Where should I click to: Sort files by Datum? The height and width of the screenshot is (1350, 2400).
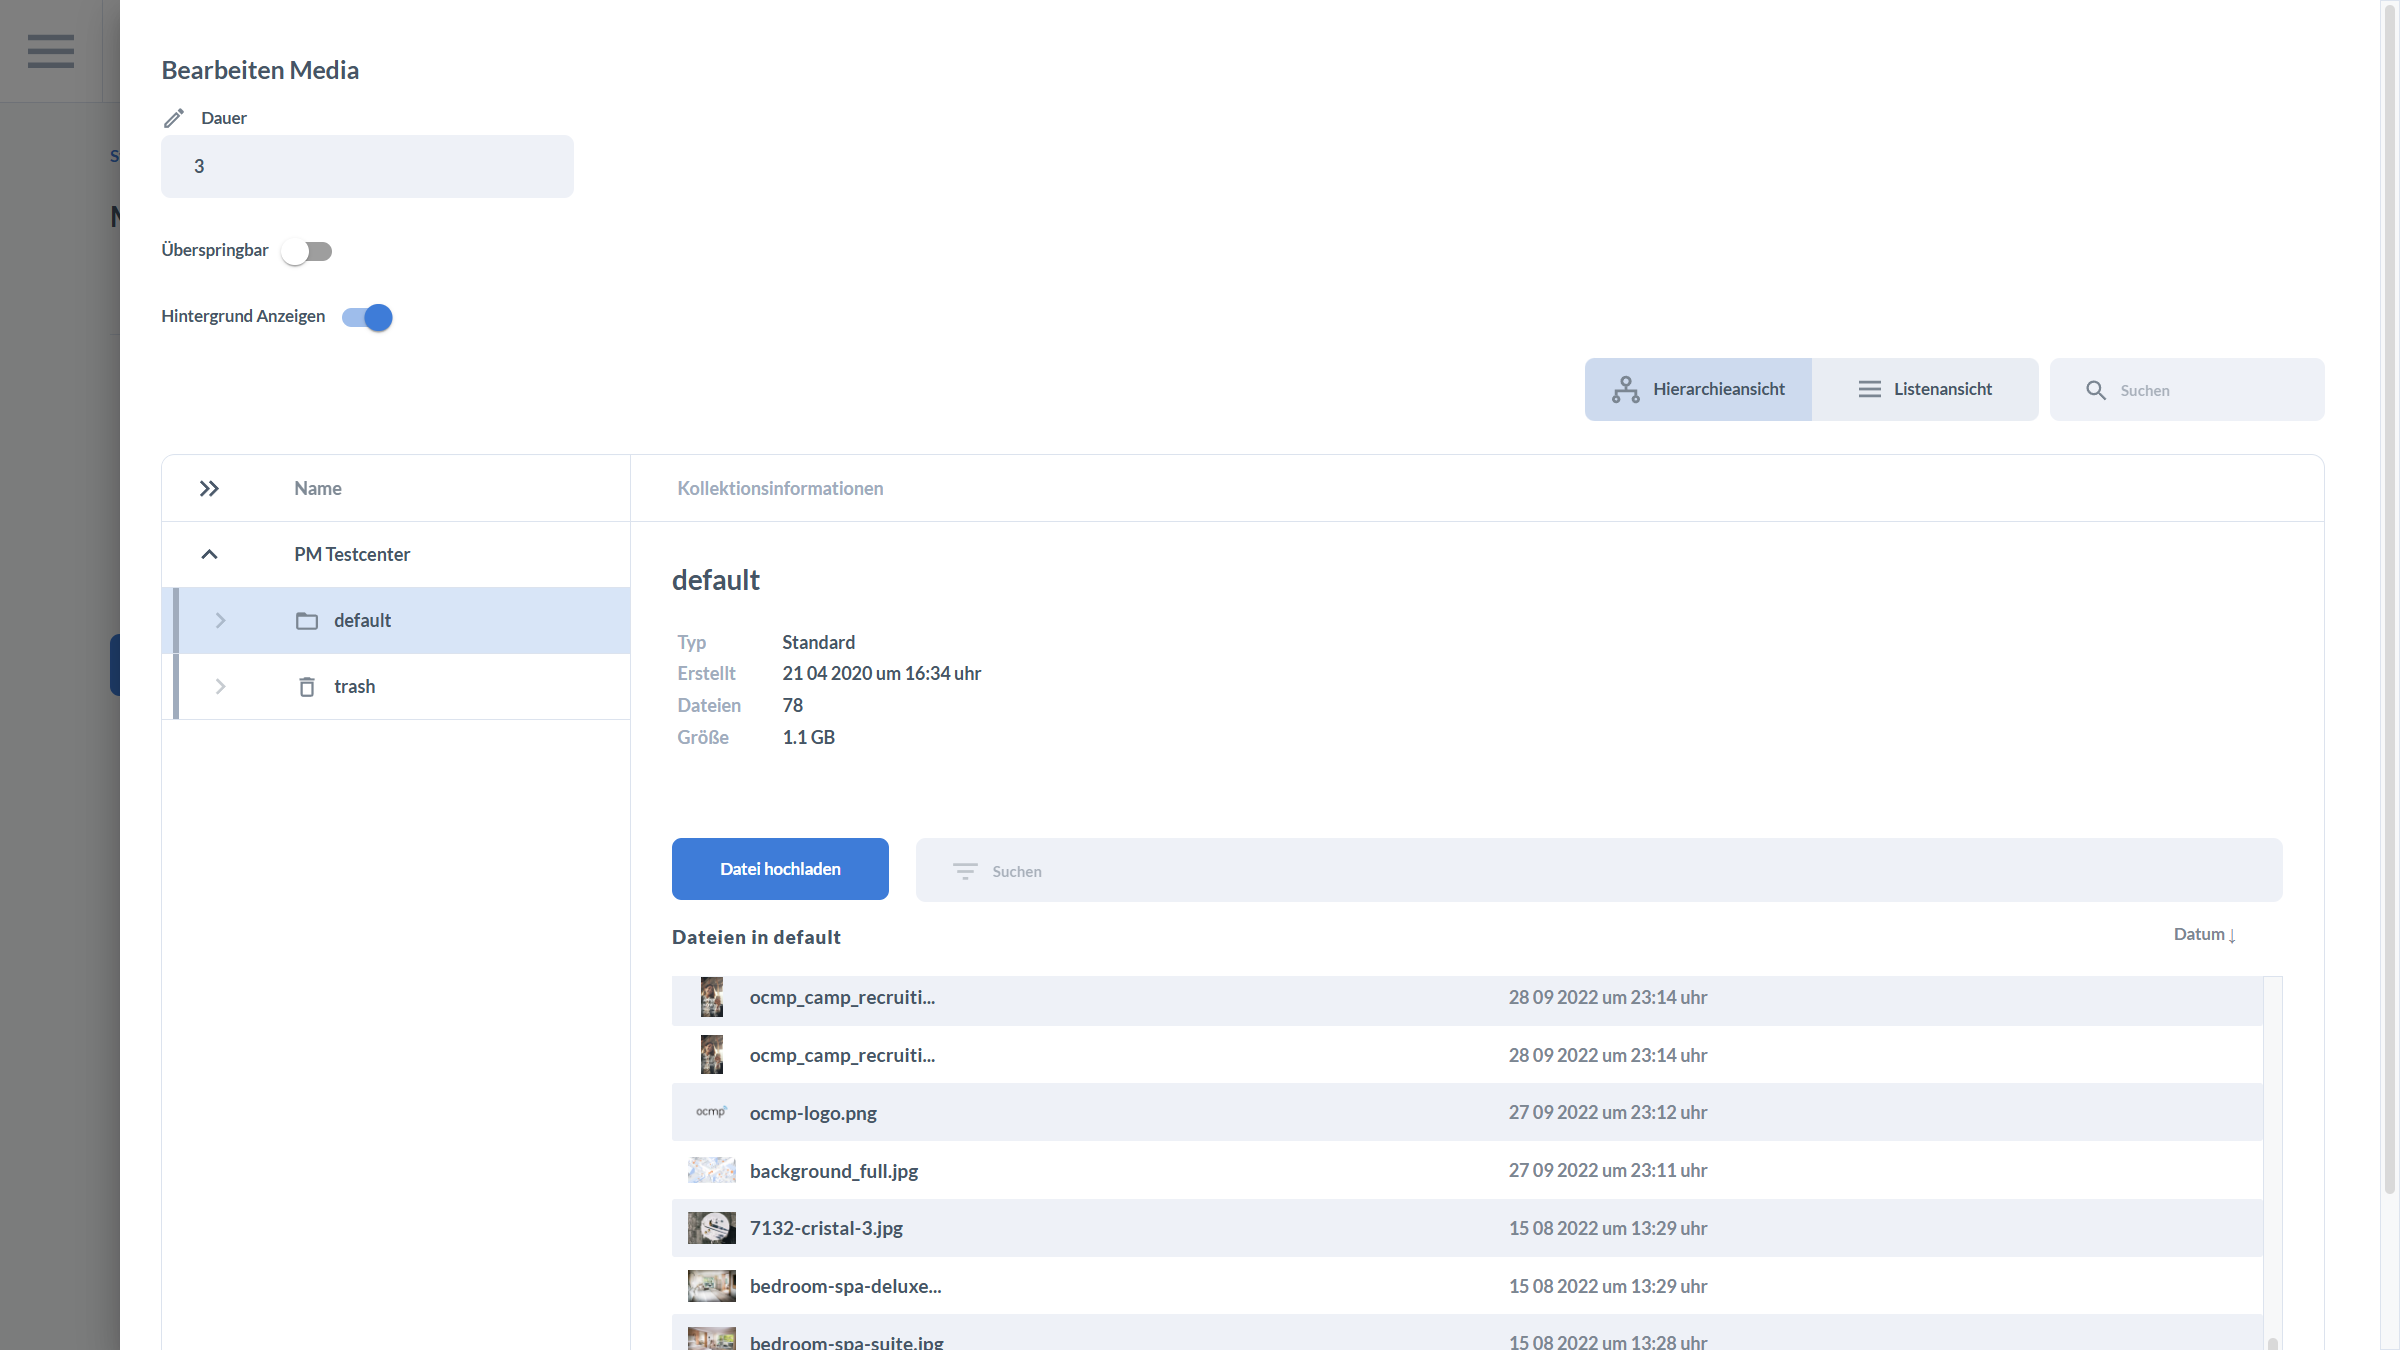[x=2204, y=934]
